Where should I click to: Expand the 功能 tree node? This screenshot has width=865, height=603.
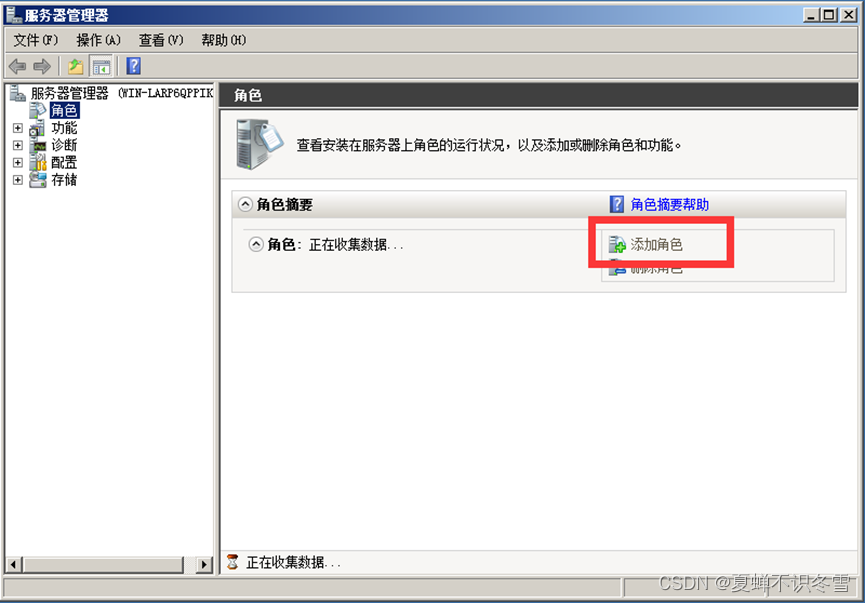point(18,128)
